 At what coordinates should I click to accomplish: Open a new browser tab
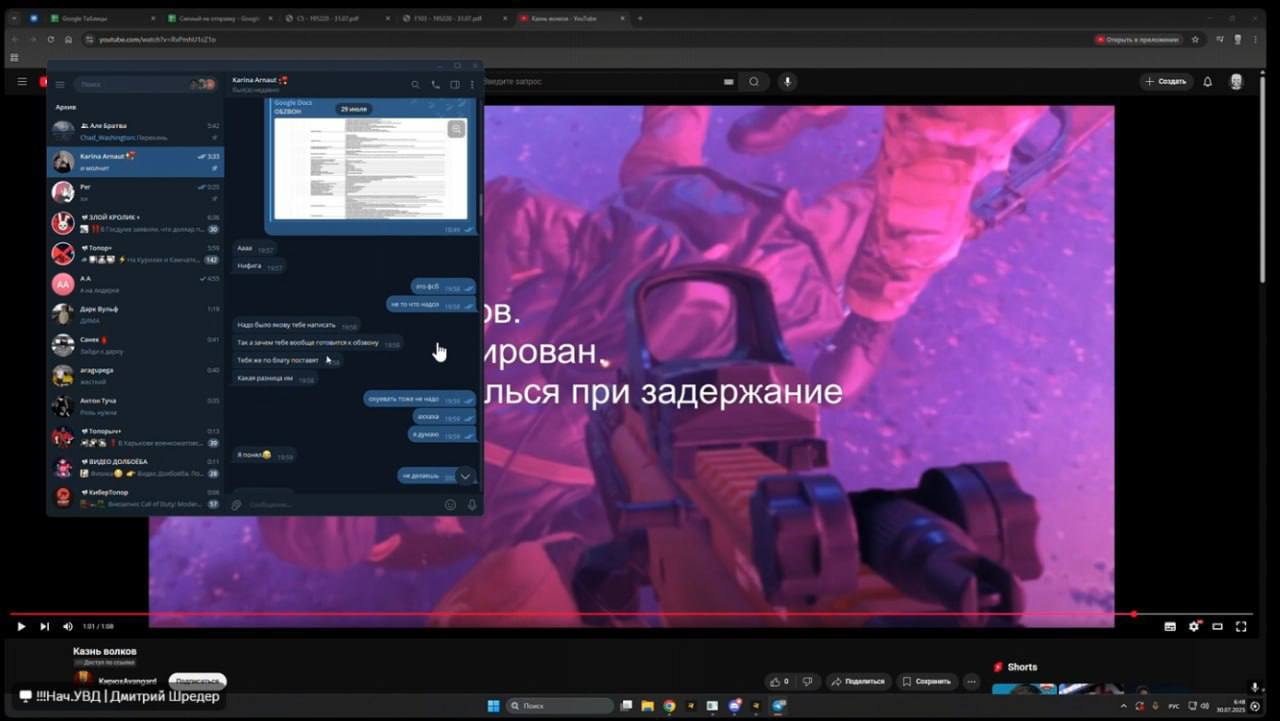coord(640,18)
